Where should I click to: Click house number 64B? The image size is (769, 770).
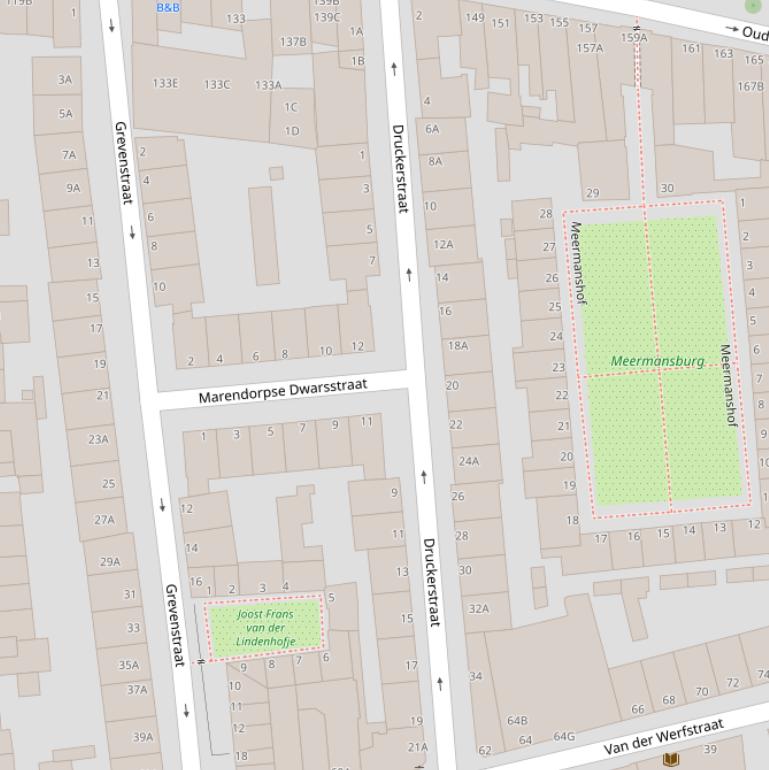pos(517,720)
